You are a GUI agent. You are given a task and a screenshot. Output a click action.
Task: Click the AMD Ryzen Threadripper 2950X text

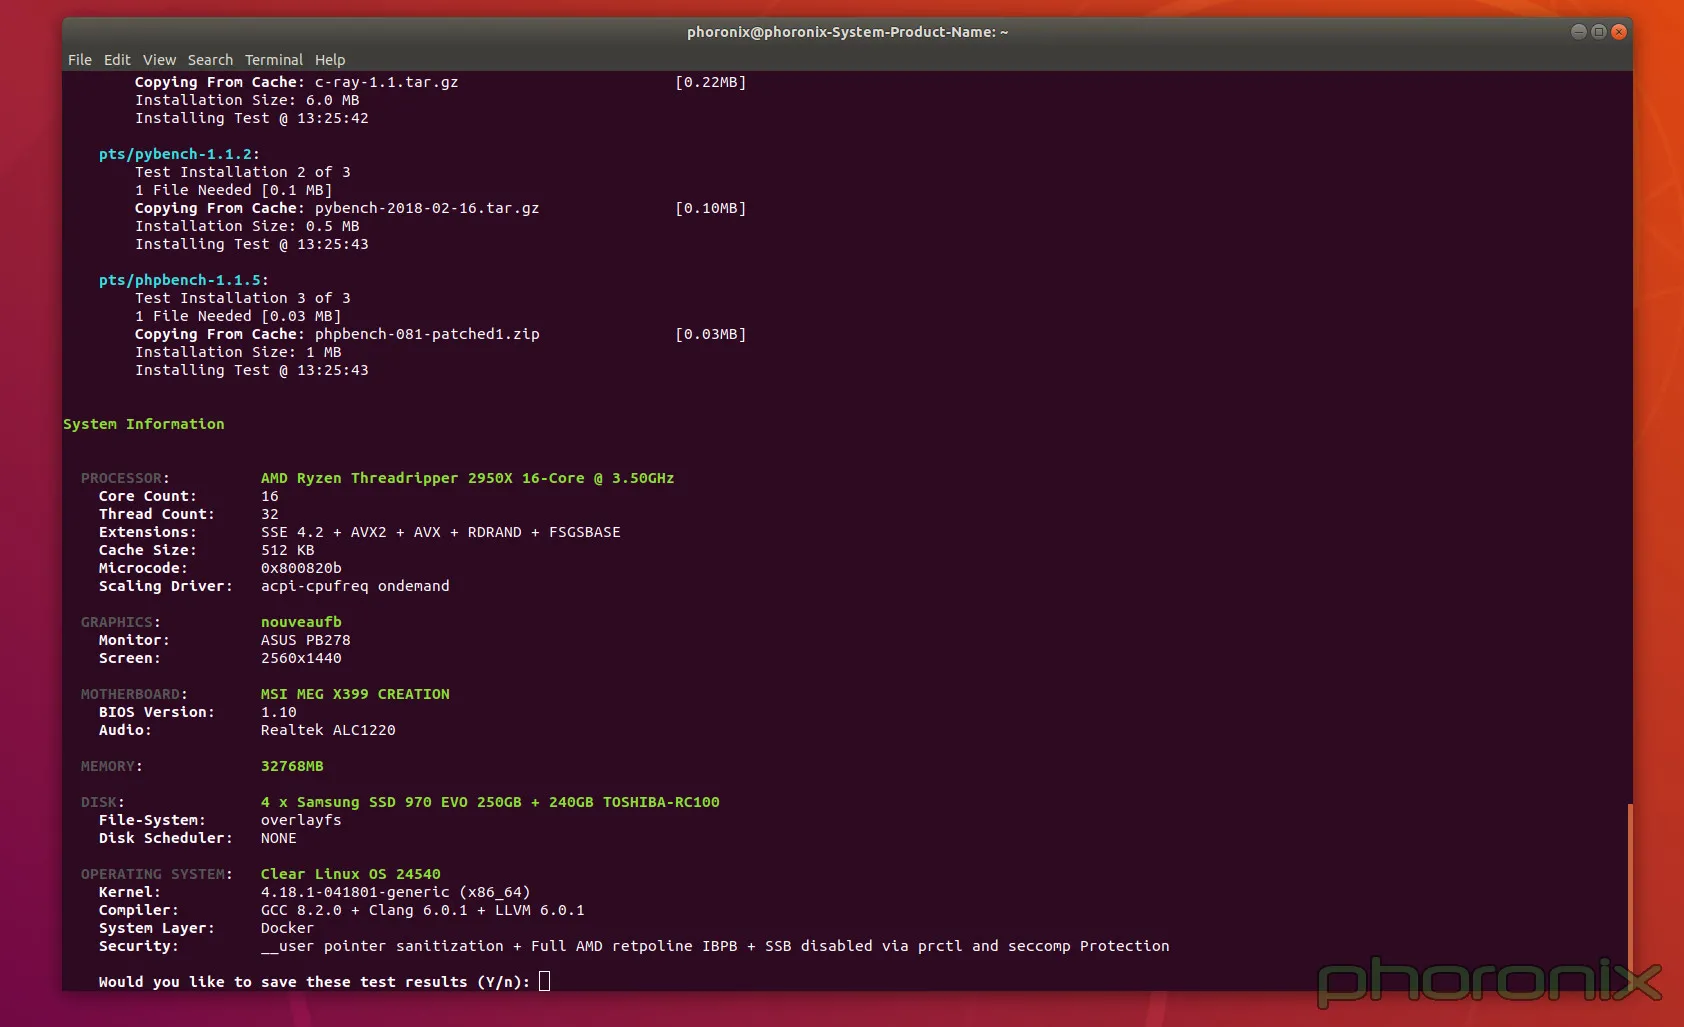click(x=467, y=478)
